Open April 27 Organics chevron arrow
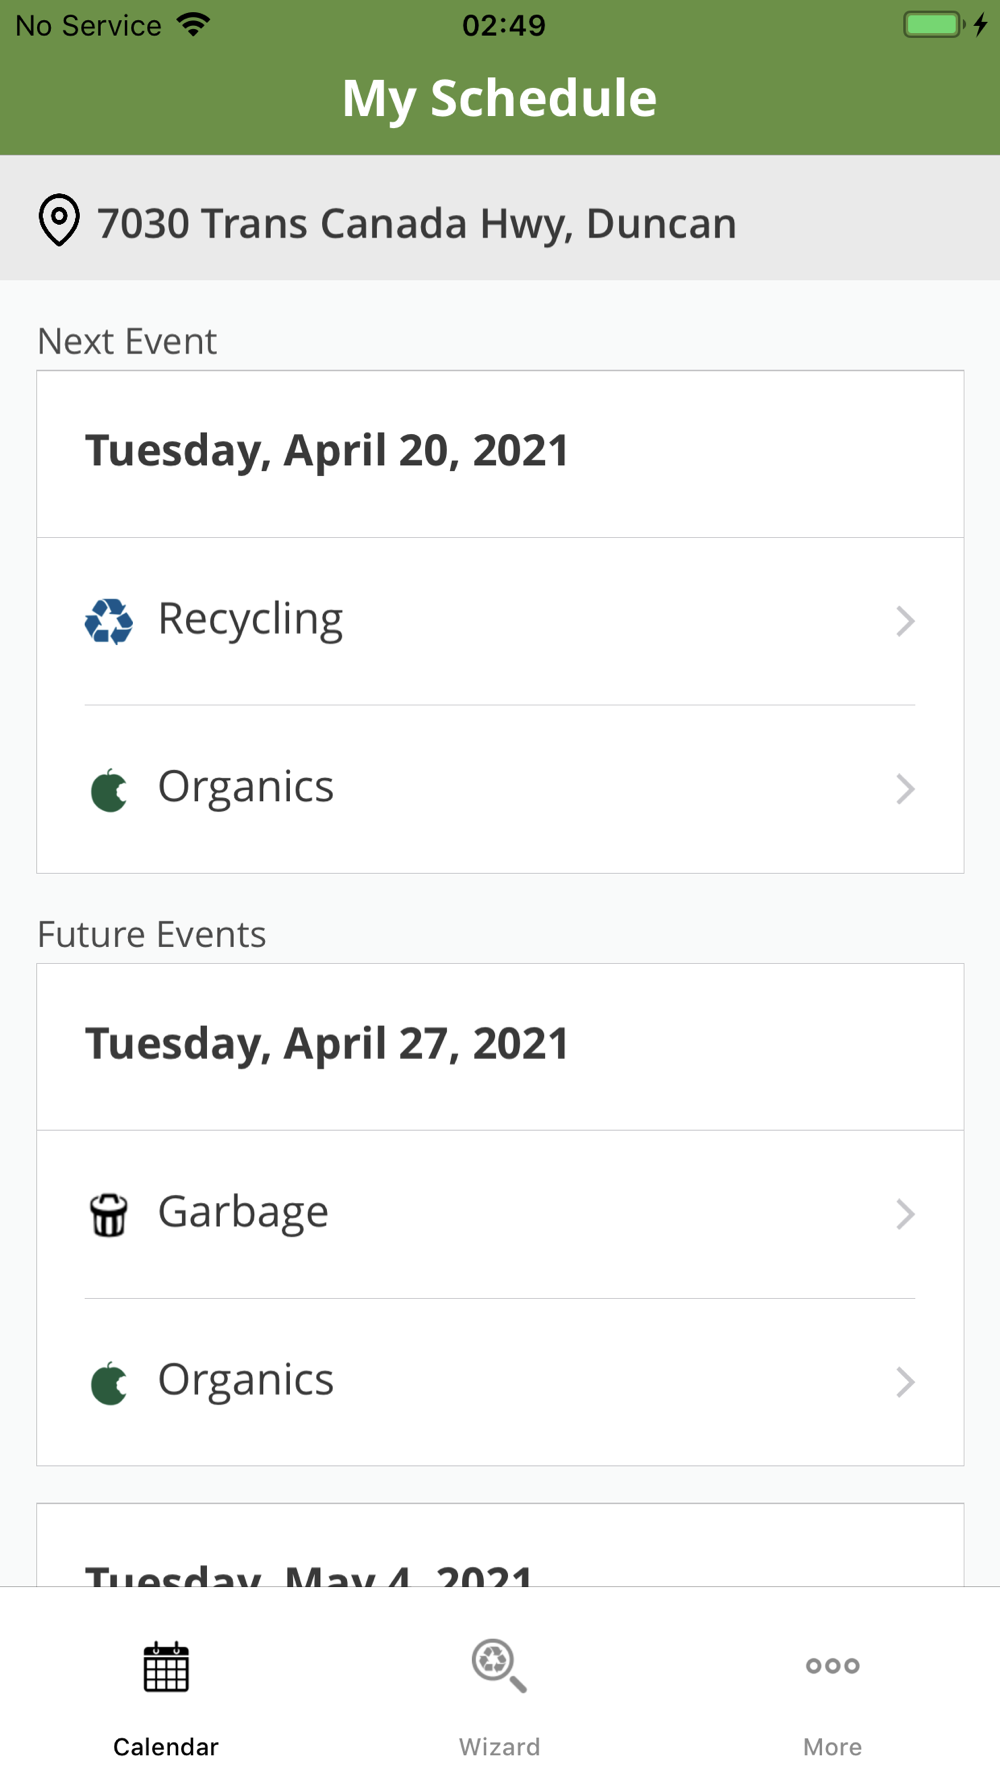 click(x=905, y=1382)
